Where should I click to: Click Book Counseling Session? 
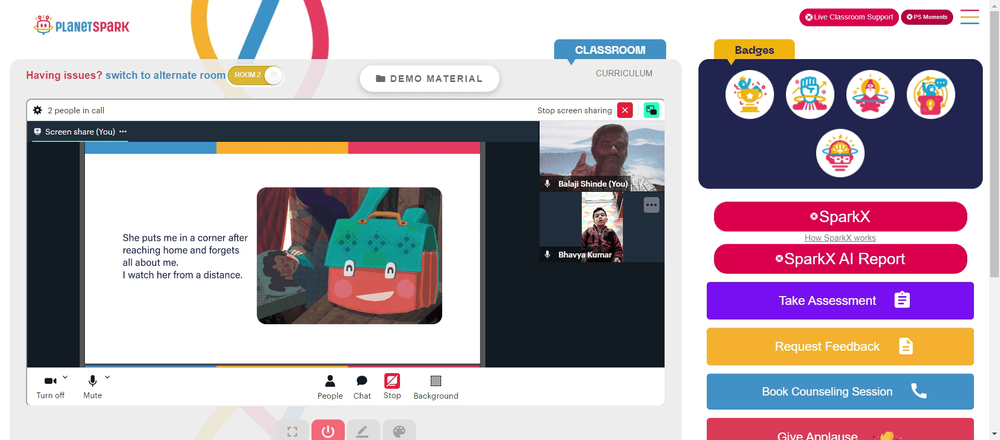(x=840, y=392)
